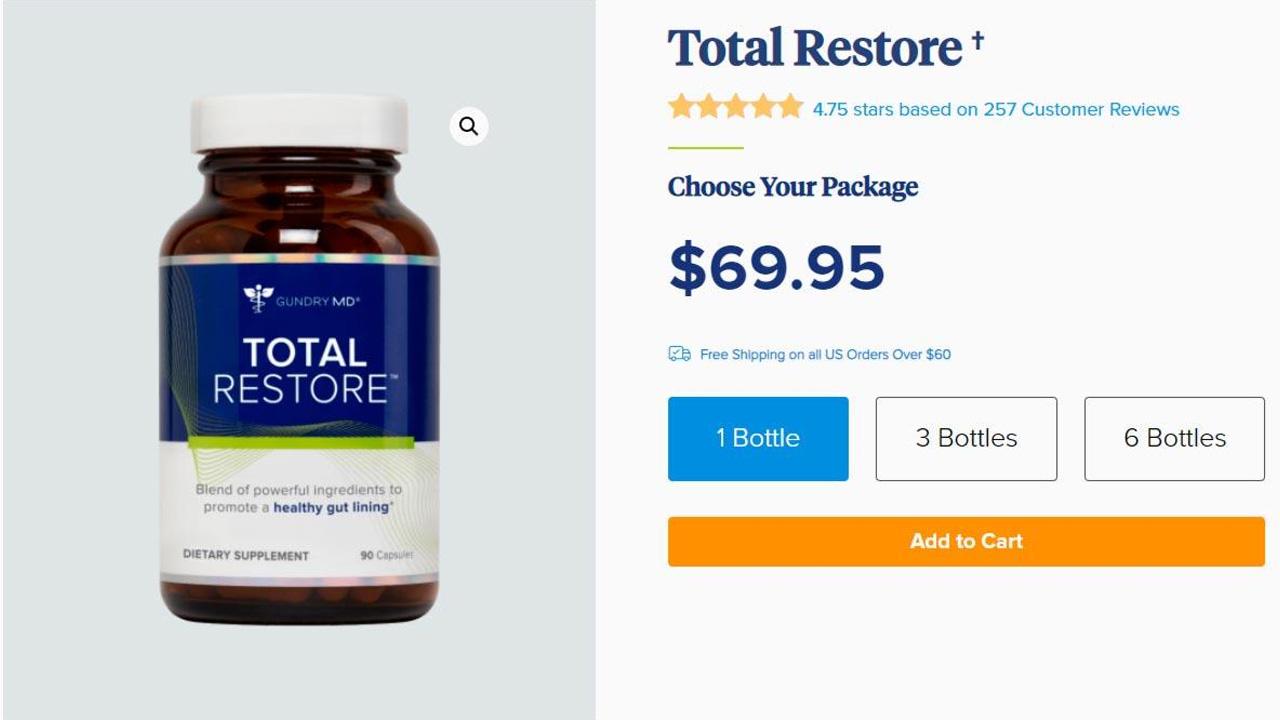Image resolution: width=1280 pixels, height=720 pixels.
Task: Click the orange Add to Cart button
Action: point(966,541)
